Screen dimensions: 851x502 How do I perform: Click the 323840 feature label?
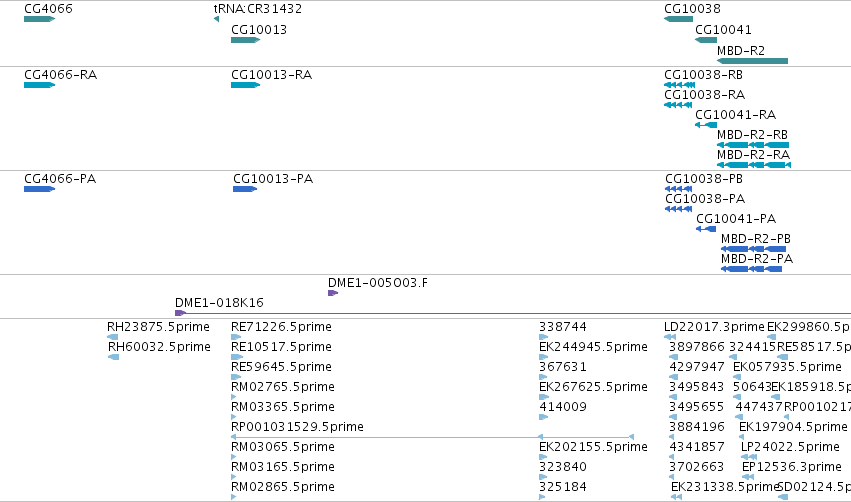563,467
